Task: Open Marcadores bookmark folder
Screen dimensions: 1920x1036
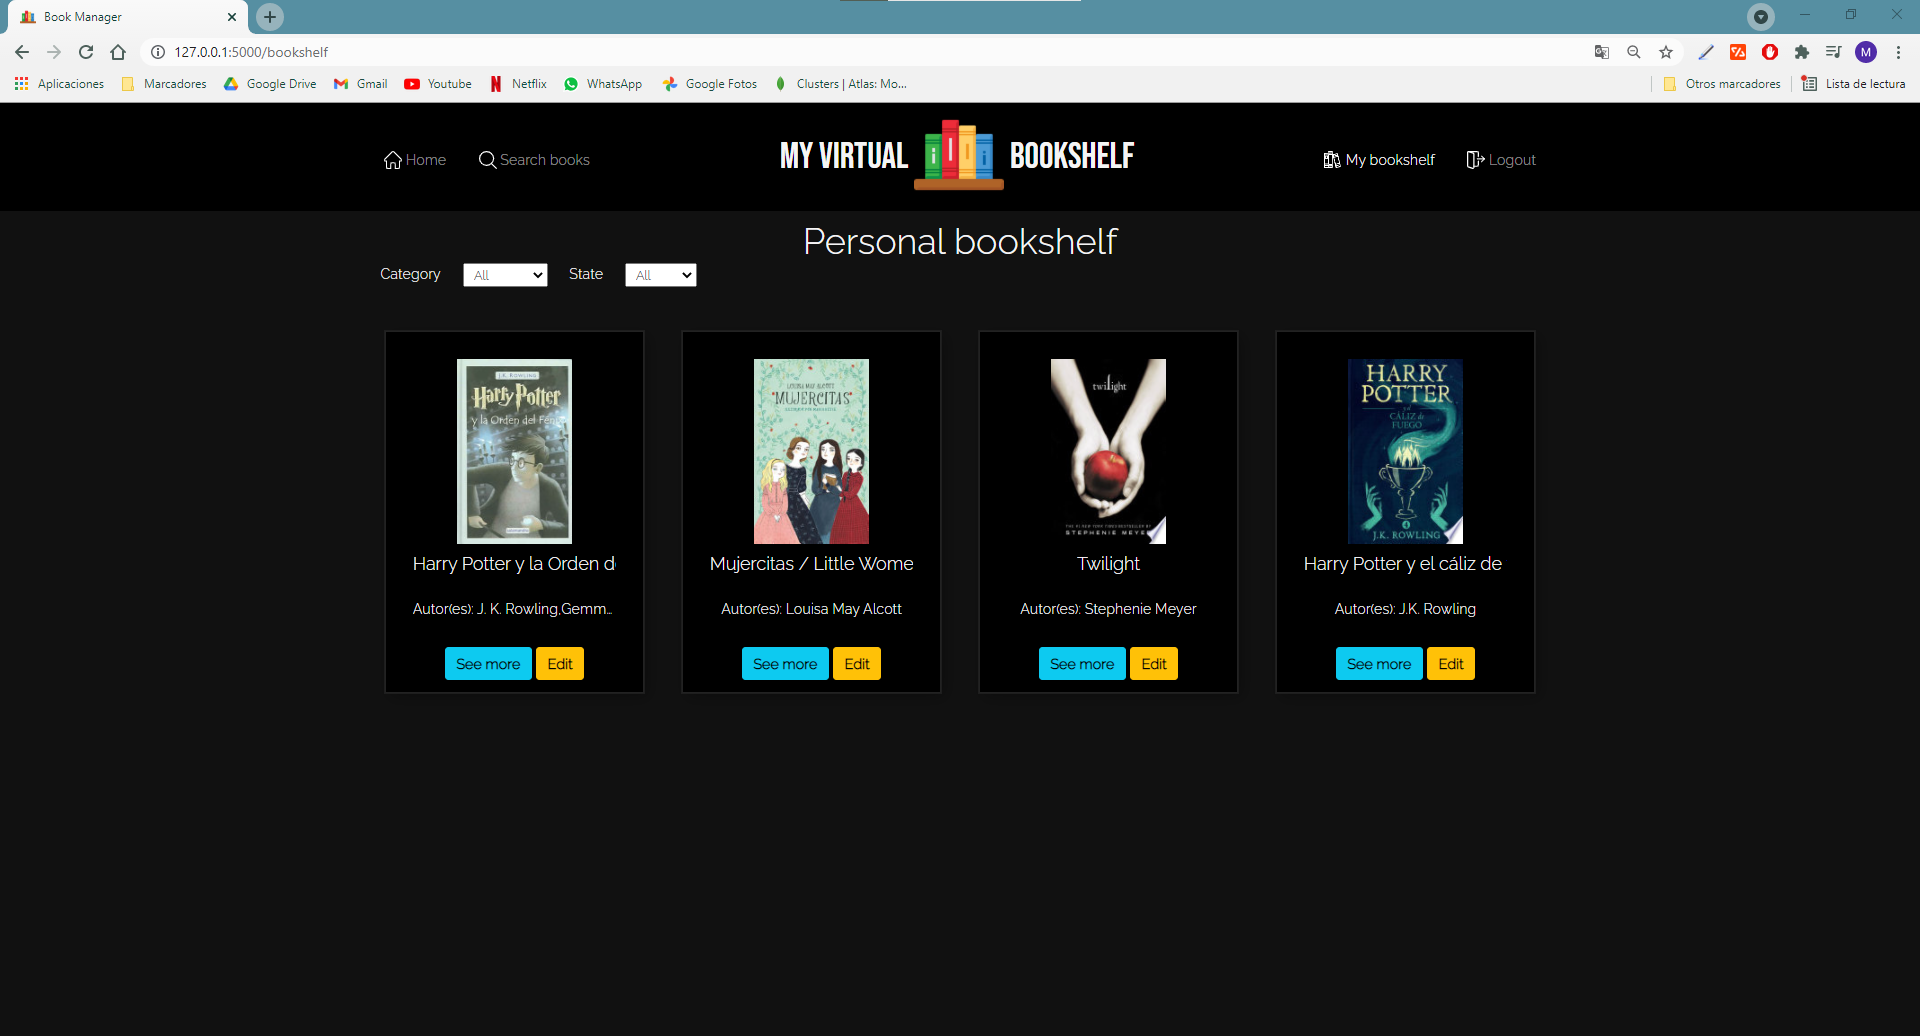Action: tap(164, 84)
